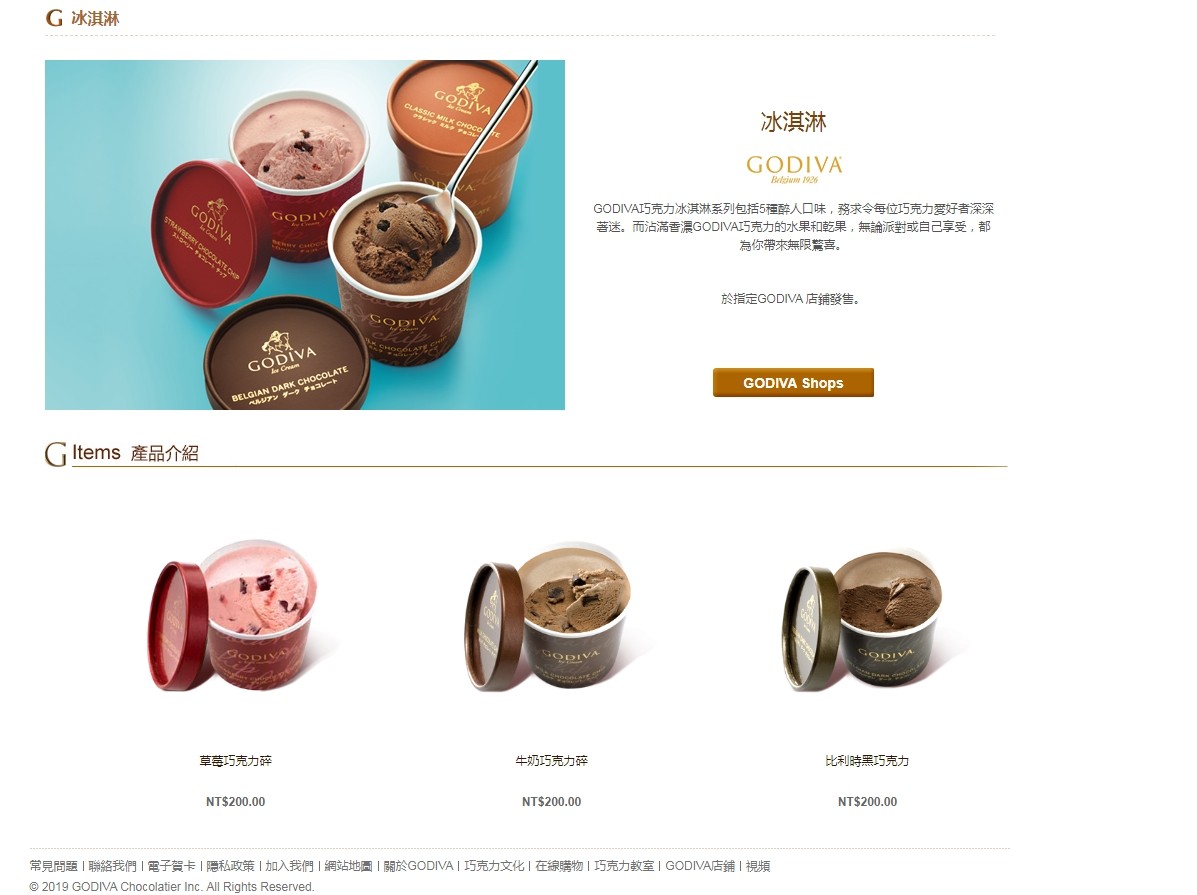Open the 巧克力文化 footer link

(x=494, y=866)
